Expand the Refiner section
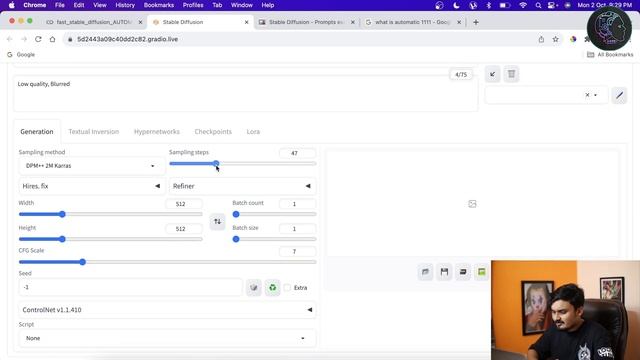The width and height of the screenshot is (640, 360). (x=242, y=186)
